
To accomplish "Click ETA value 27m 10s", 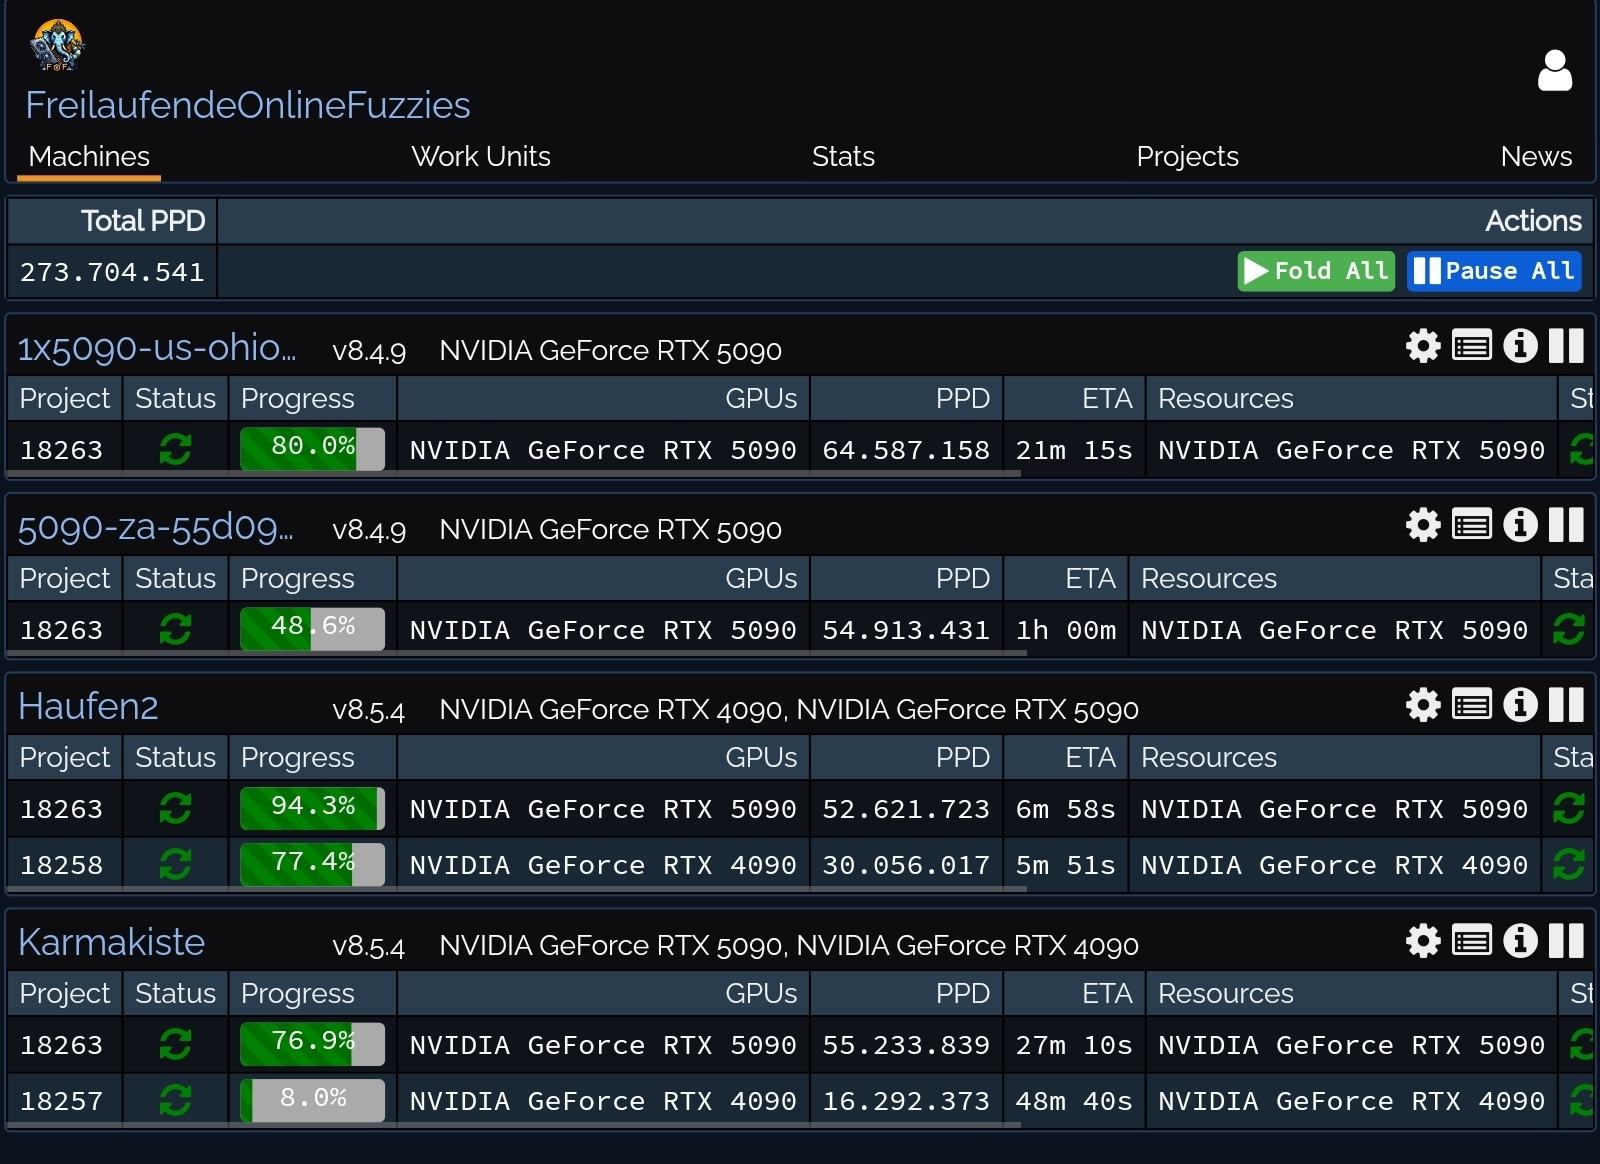I will pos(1074,1045).
